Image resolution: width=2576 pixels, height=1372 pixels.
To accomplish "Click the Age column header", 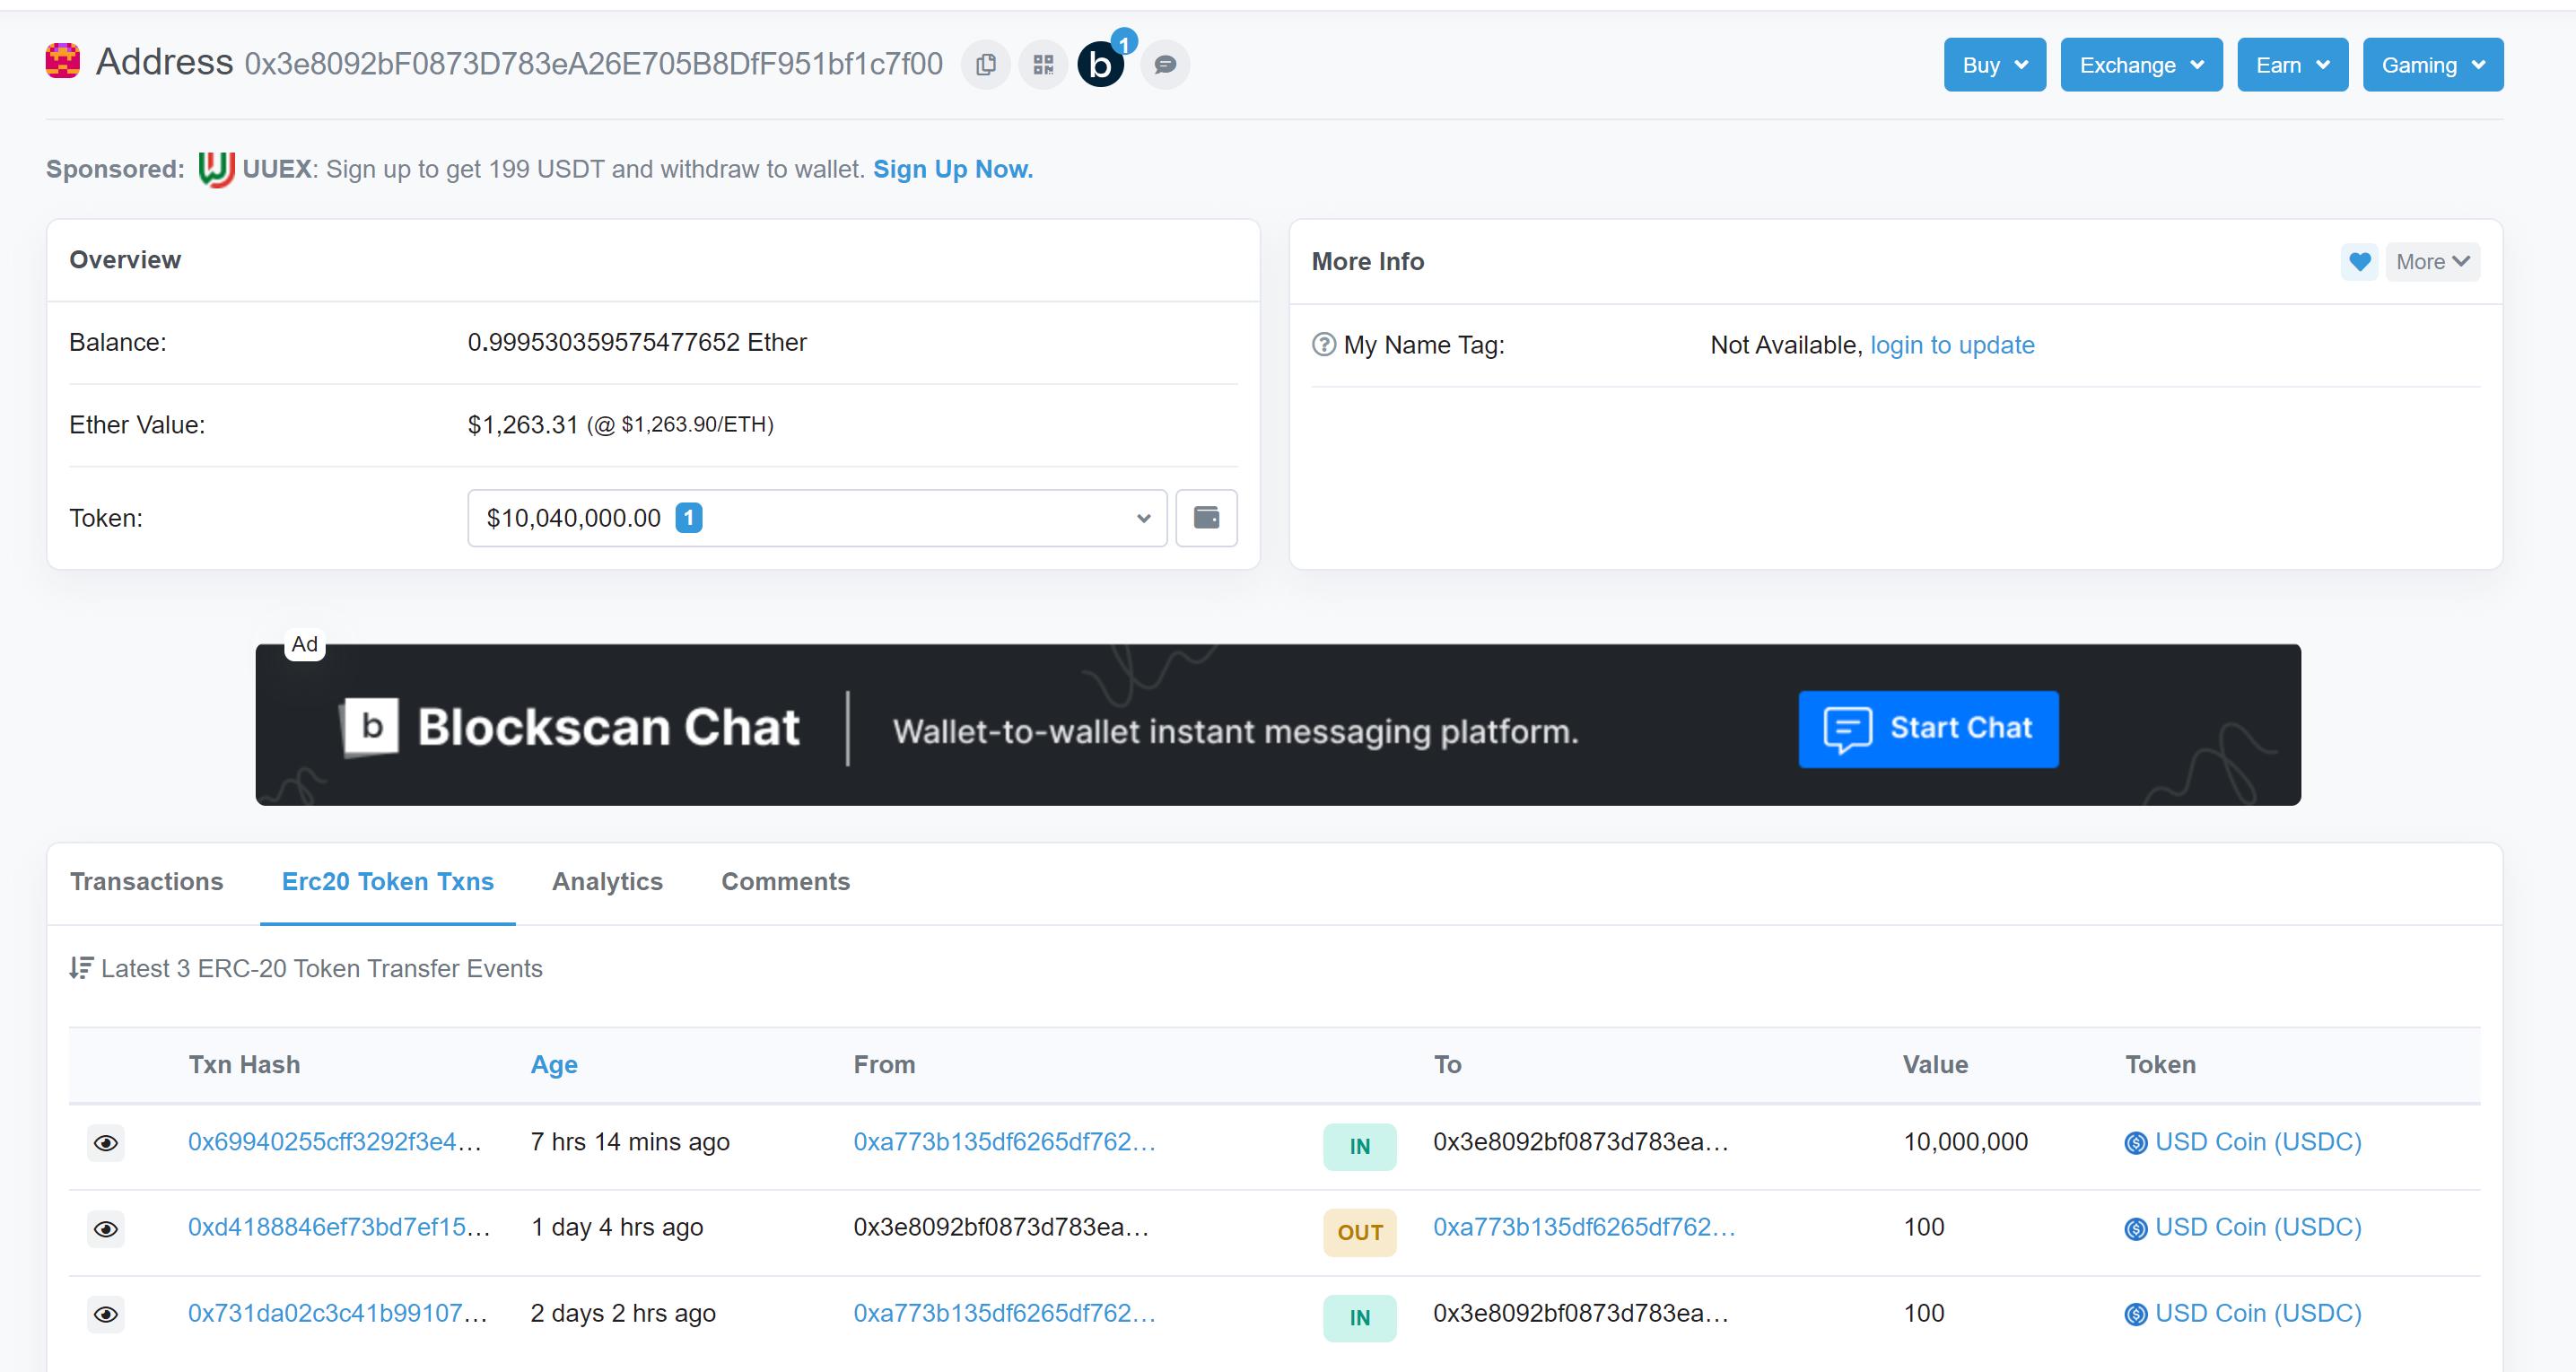I will (x=554, y=1065).
